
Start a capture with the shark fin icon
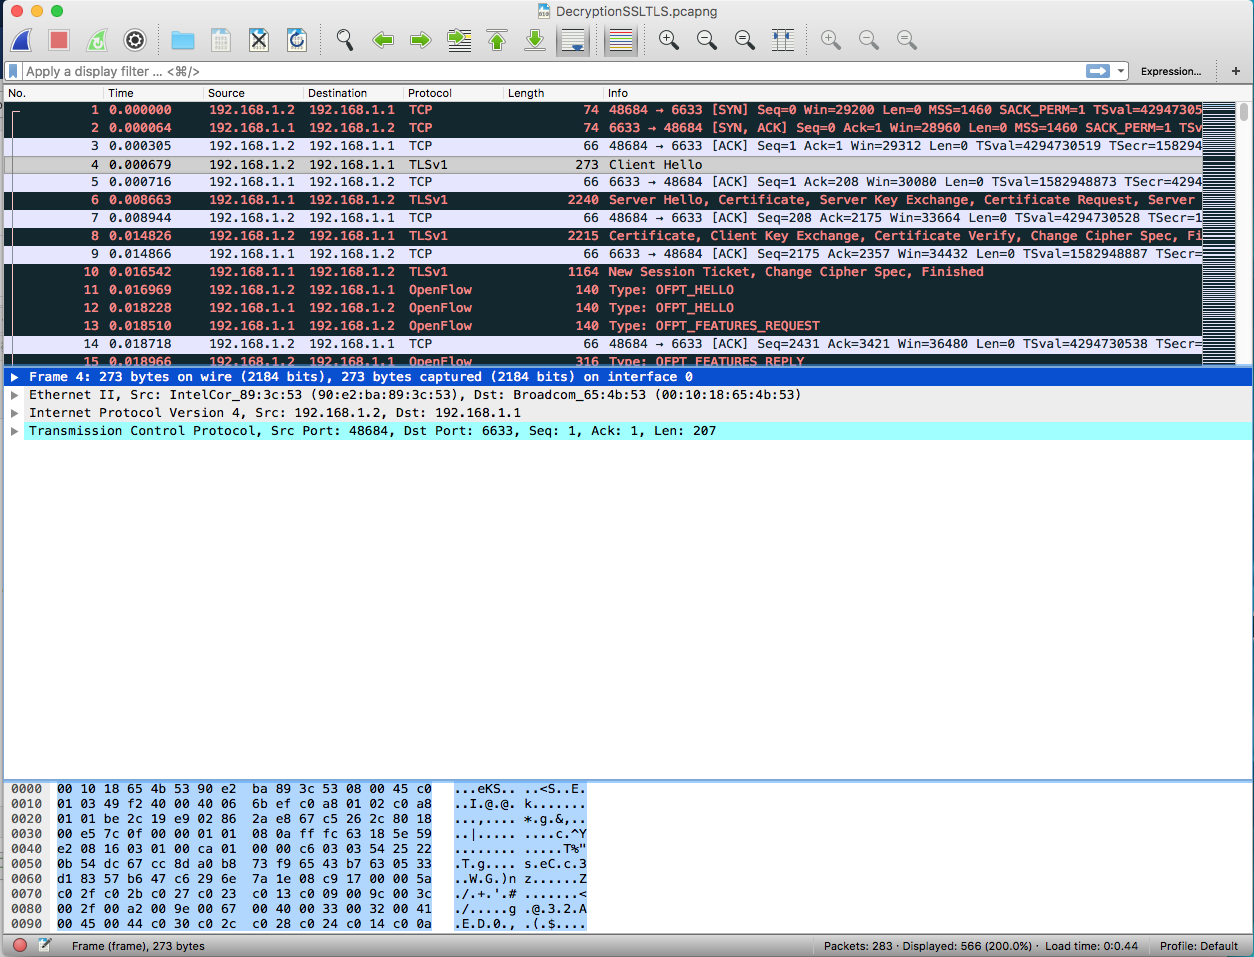coord(22,40)
